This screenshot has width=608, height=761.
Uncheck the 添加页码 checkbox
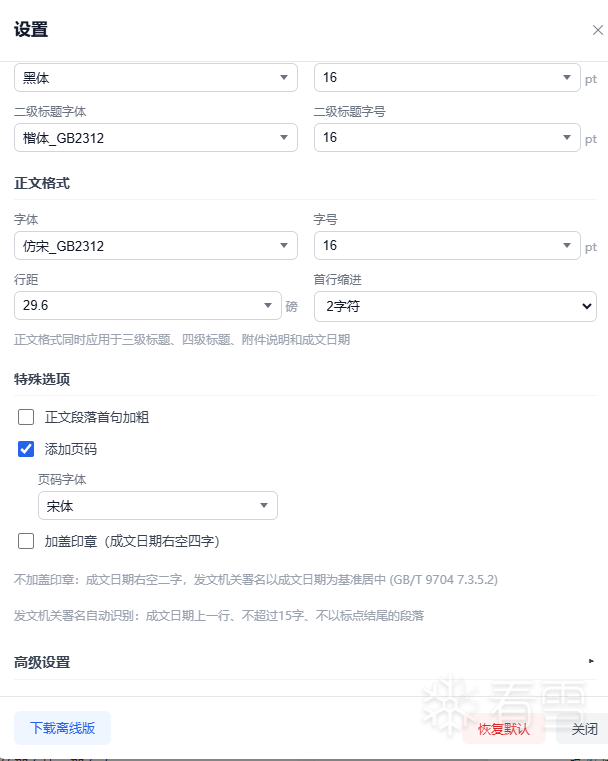click(26, 449)
